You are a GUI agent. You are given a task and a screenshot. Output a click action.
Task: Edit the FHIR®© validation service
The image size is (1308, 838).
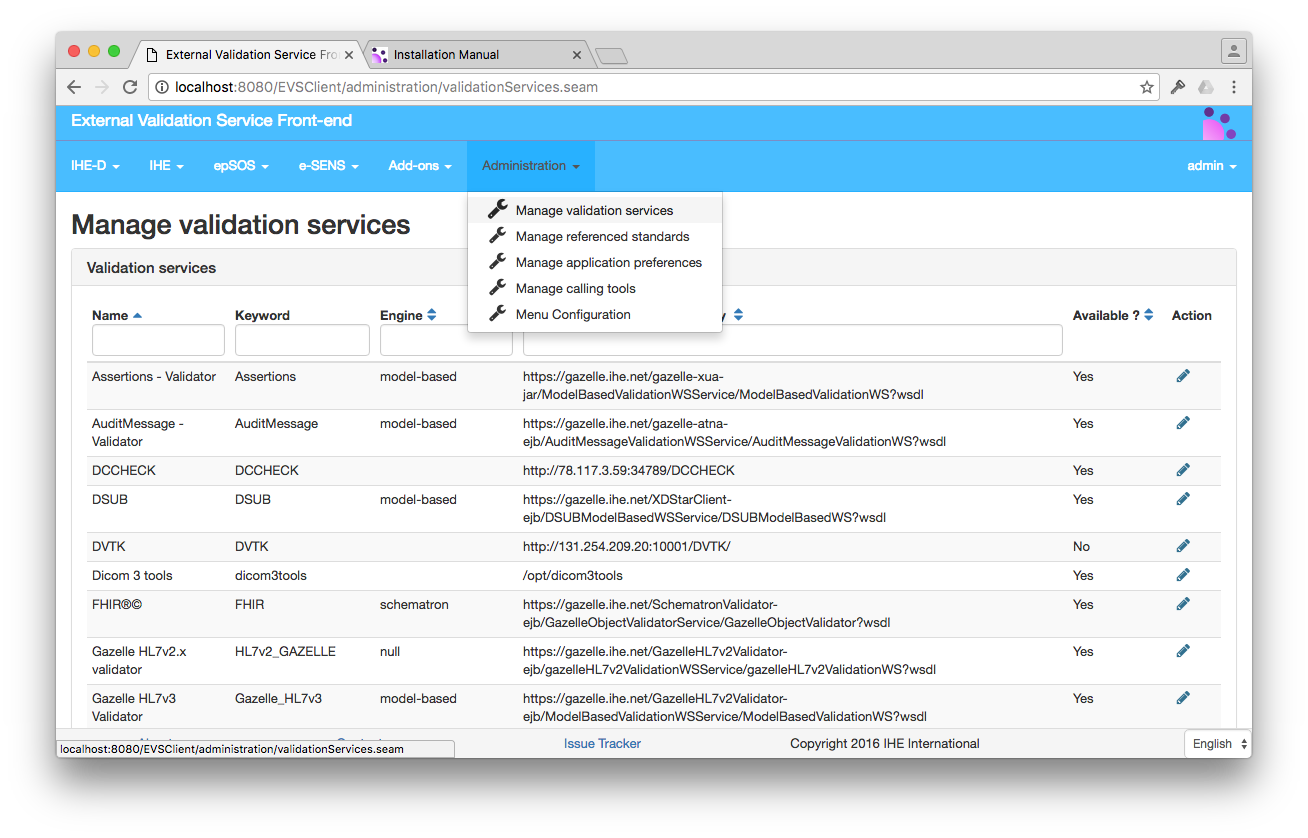coord(1183,603)
